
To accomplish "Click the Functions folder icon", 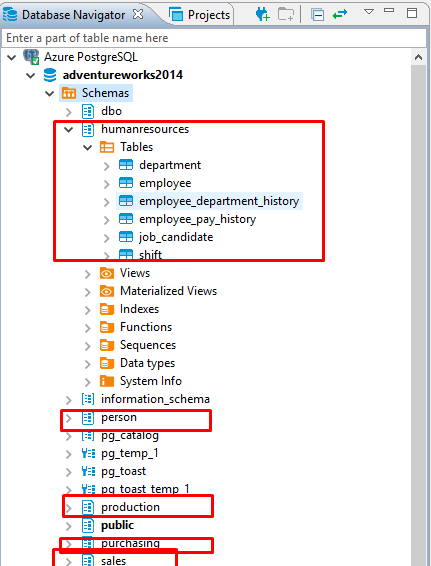I will coord(106,327).
